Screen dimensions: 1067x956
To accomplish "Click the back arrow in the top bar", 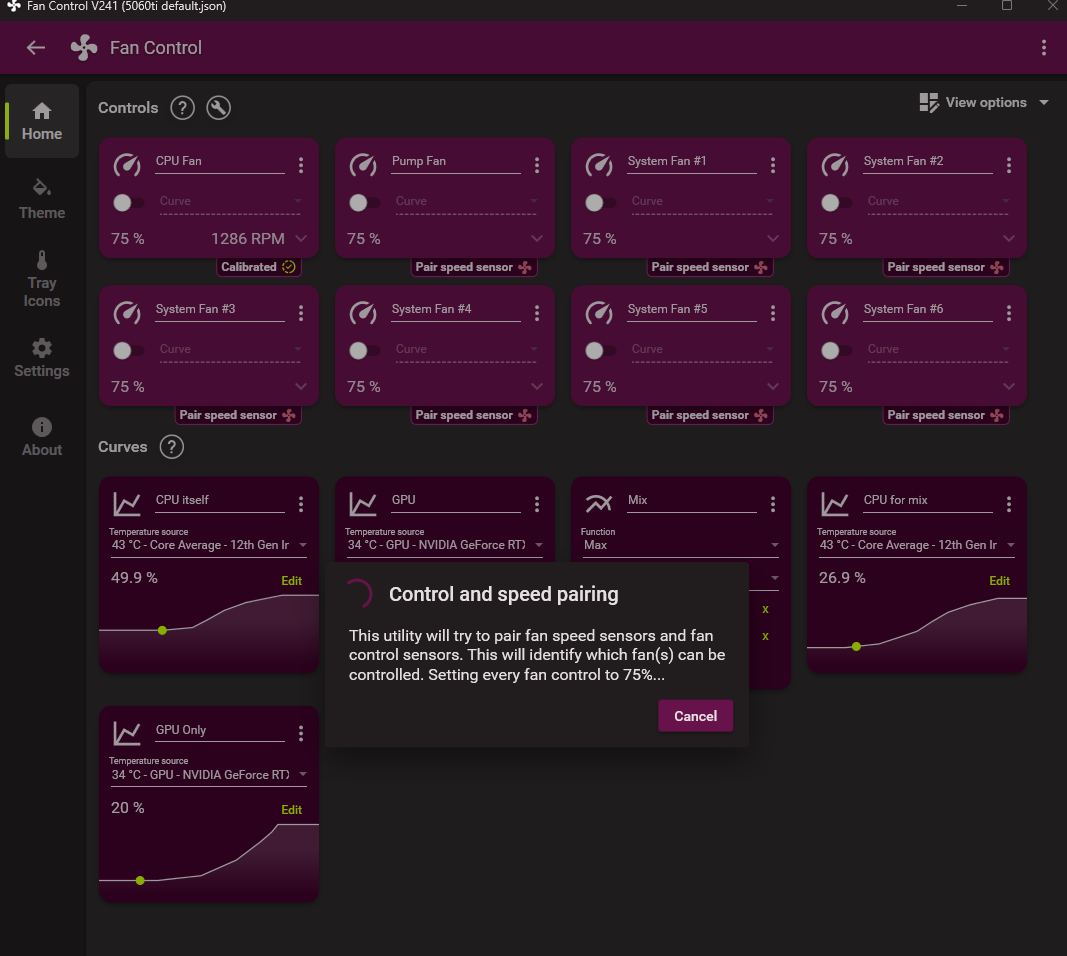I will (36, 47).
